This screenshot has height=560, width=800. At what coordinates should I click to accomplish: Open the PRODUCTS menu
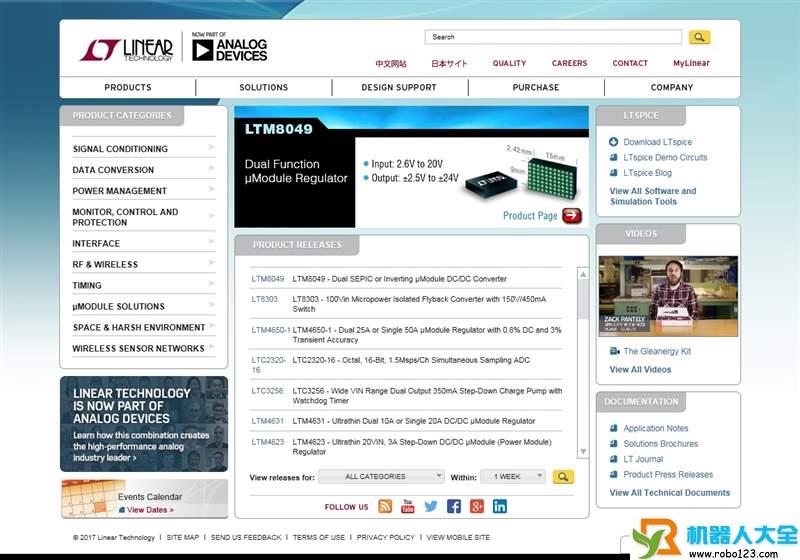pos(128,87)
